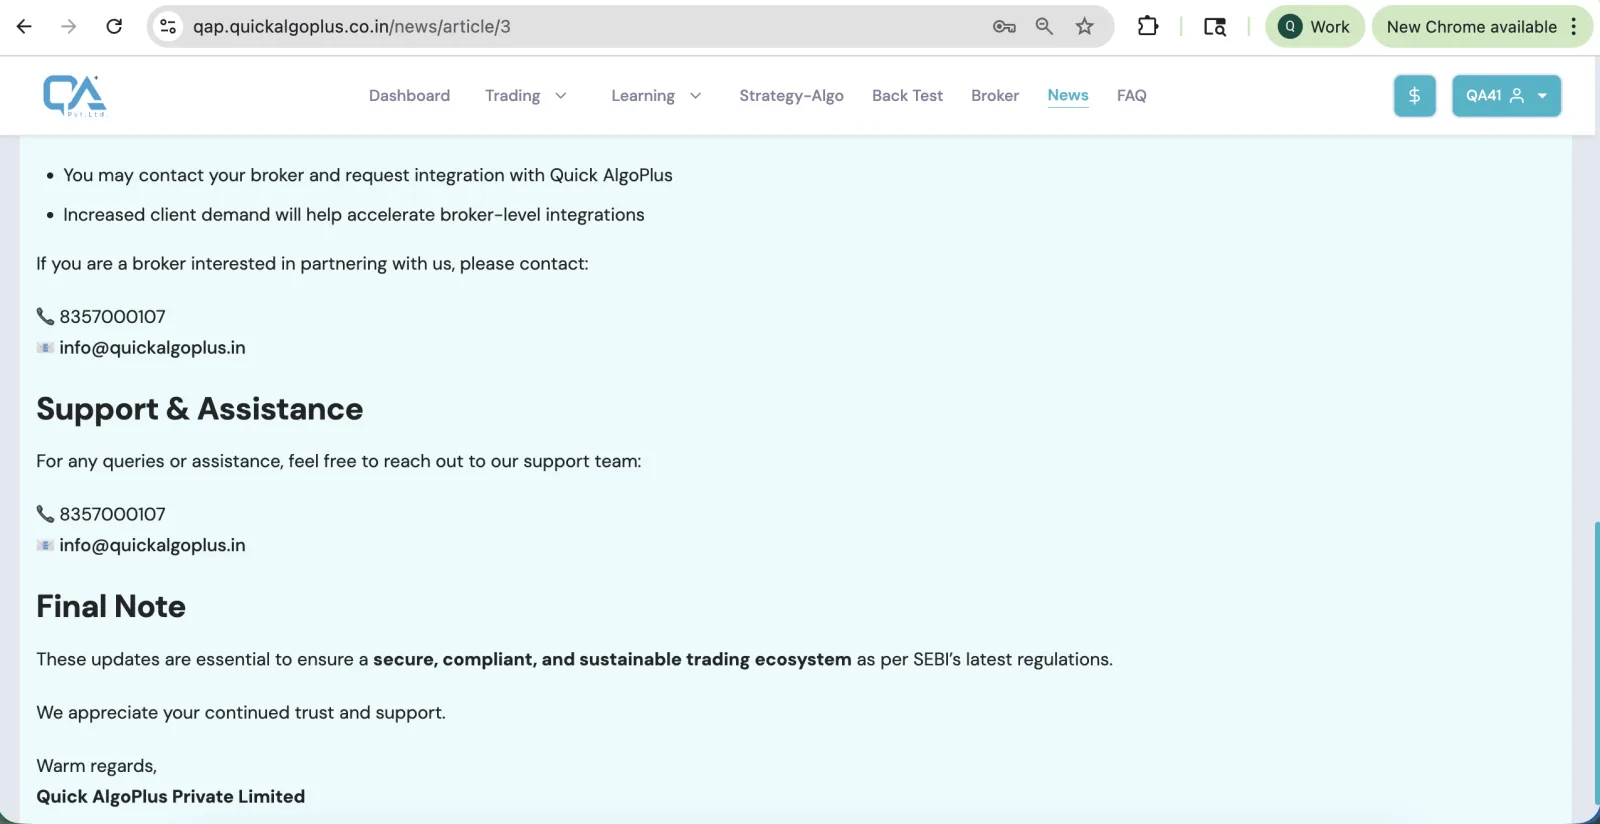Screen dimensions: 1600x824
Task: Click the phone icon under Support & Assistance
Action: tap(45, 514)
